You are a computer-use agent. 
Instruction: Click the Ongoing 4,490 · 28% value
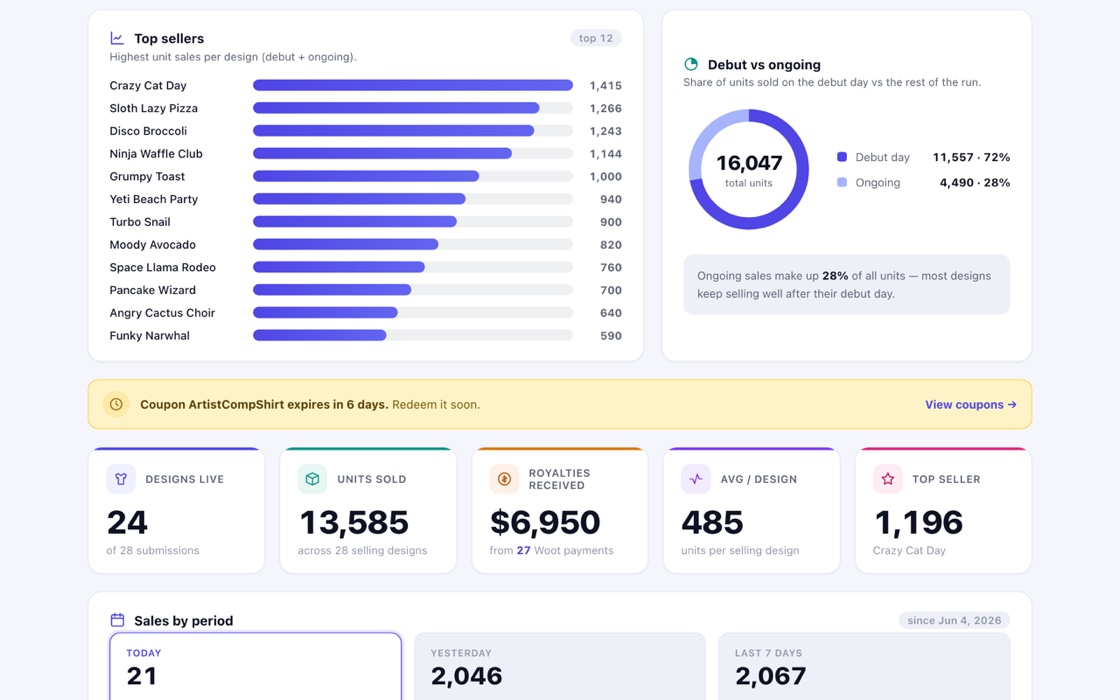point(974,182)
